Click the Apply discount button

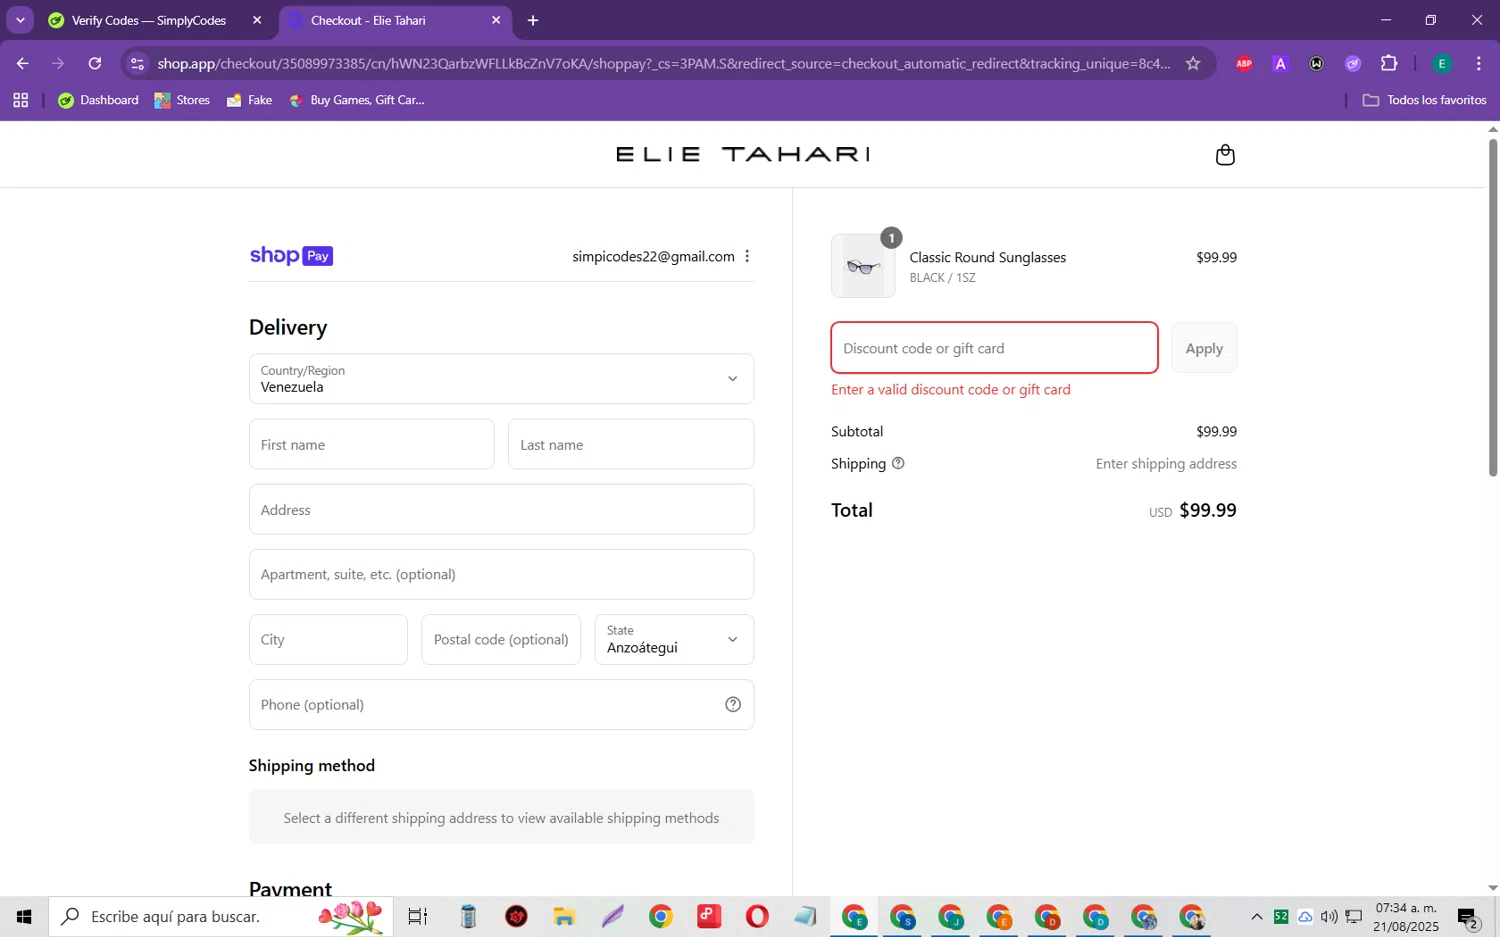click(x=1204, y=348)
